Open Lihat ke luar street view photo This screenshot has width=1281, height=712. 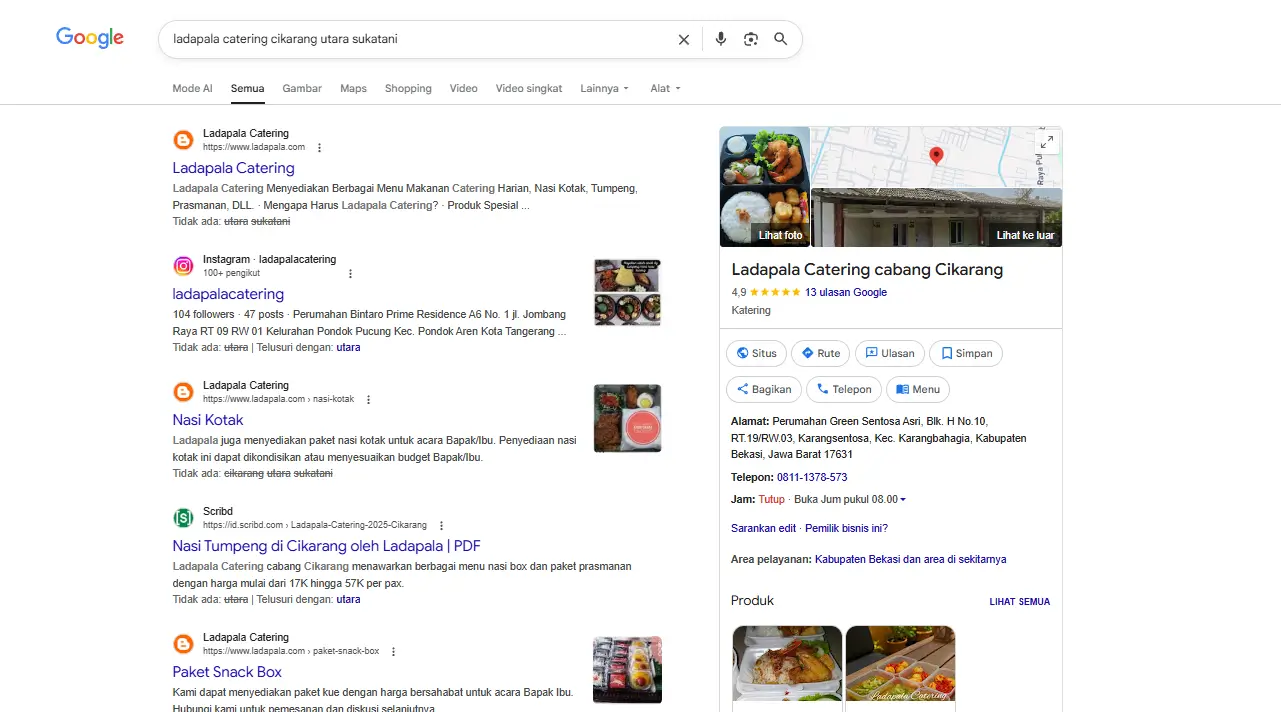coord(937,217)
